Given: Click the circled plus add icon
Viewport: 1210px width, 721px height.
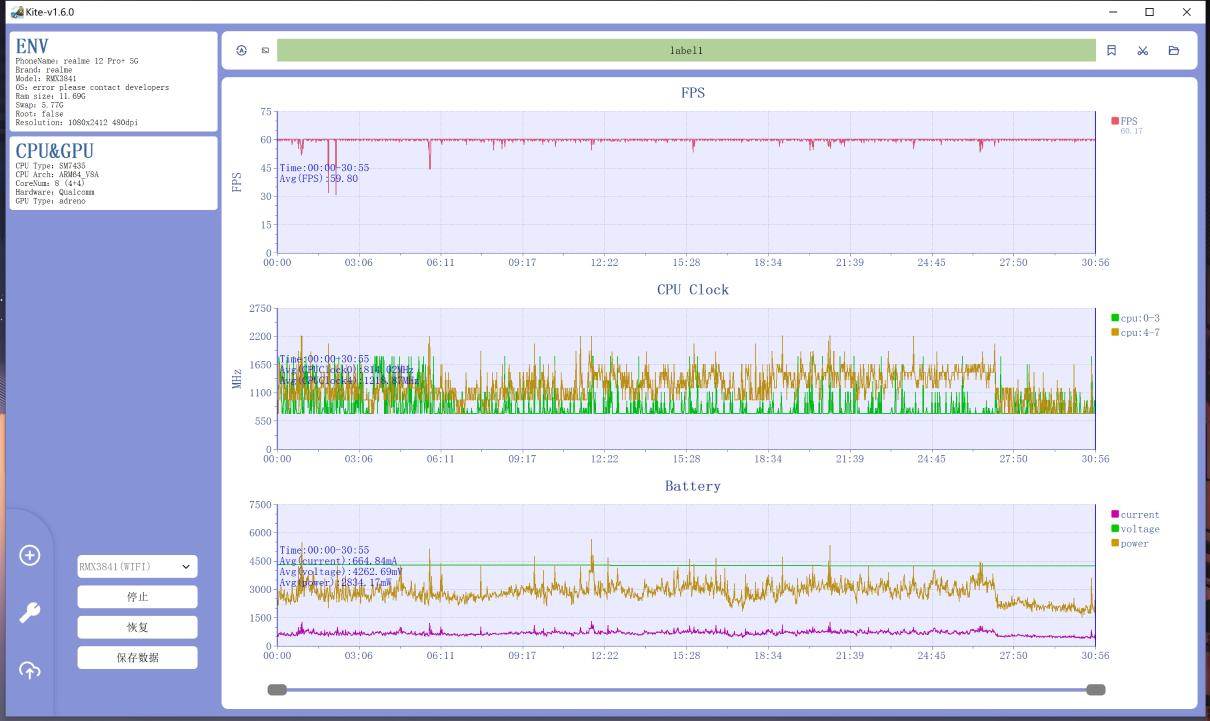Looking at the screenshot, I should 30,555.
